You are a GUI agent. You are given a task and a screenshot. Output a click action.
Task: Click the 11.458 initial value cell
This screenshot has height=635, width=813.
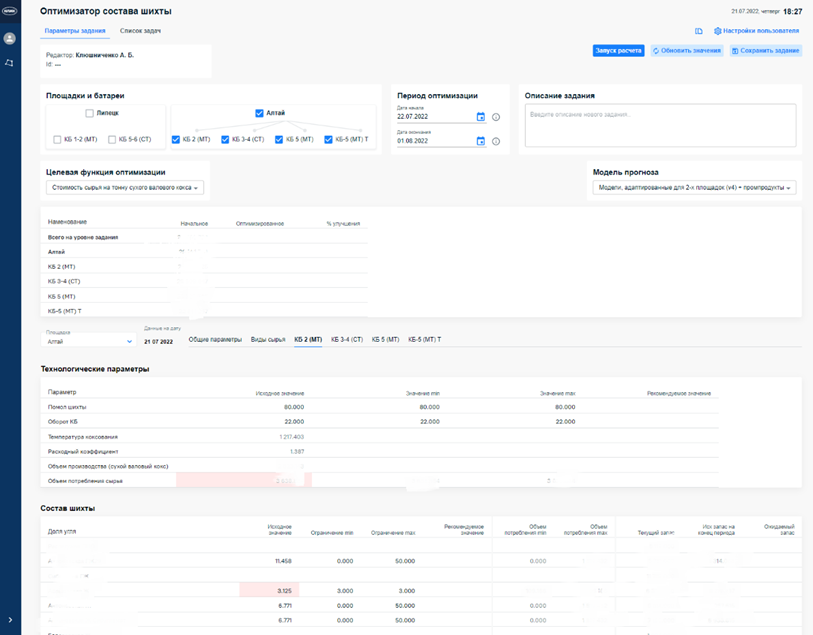pyautogui.click(x=283, y=561)
